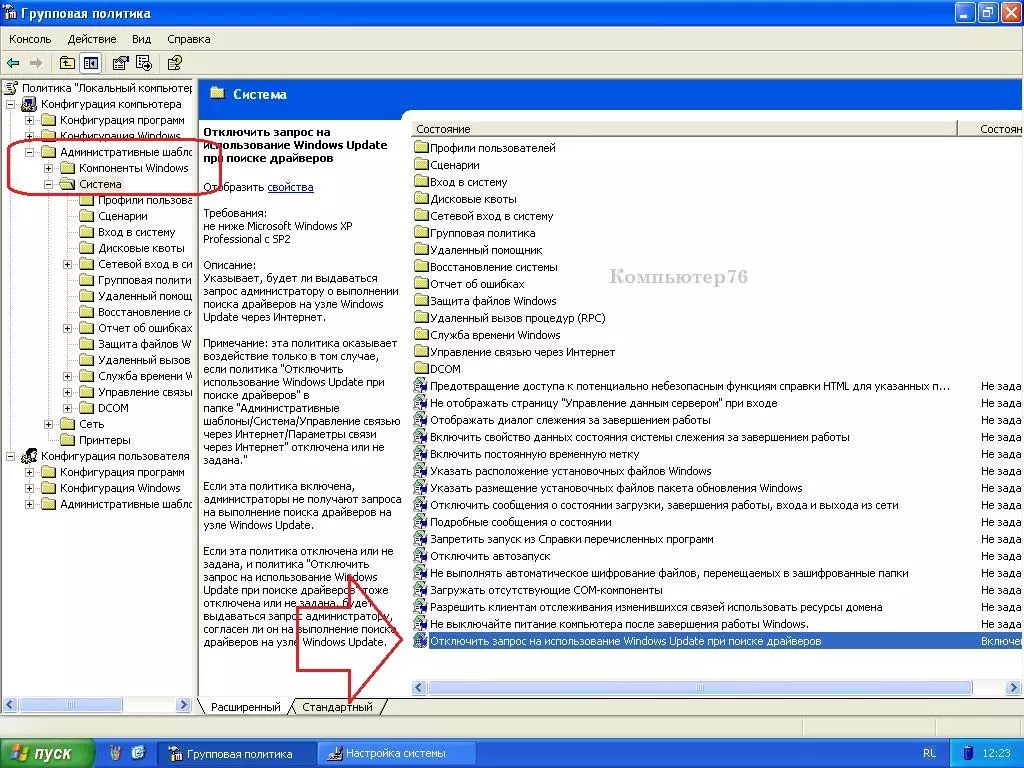1024x768 pixels.
Task: Switch to Настройка системы taskbar window
Action: (x=395, y=753)
